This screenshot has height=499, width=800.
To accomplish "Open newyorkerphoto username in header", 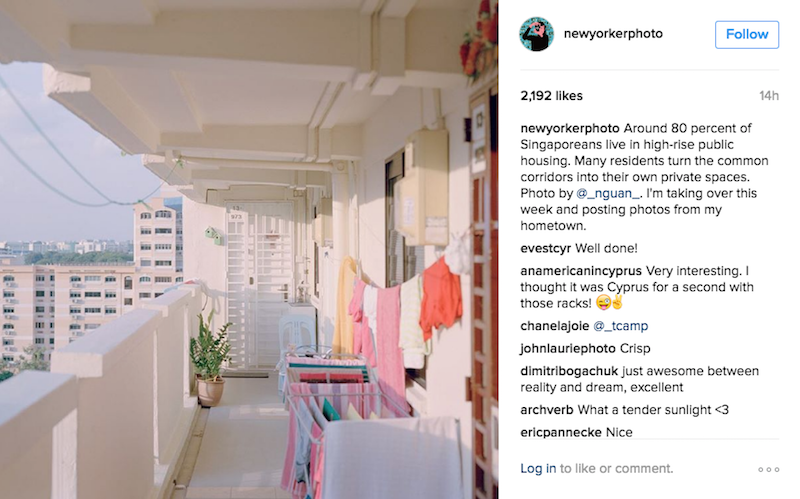I will pos(613,34).
